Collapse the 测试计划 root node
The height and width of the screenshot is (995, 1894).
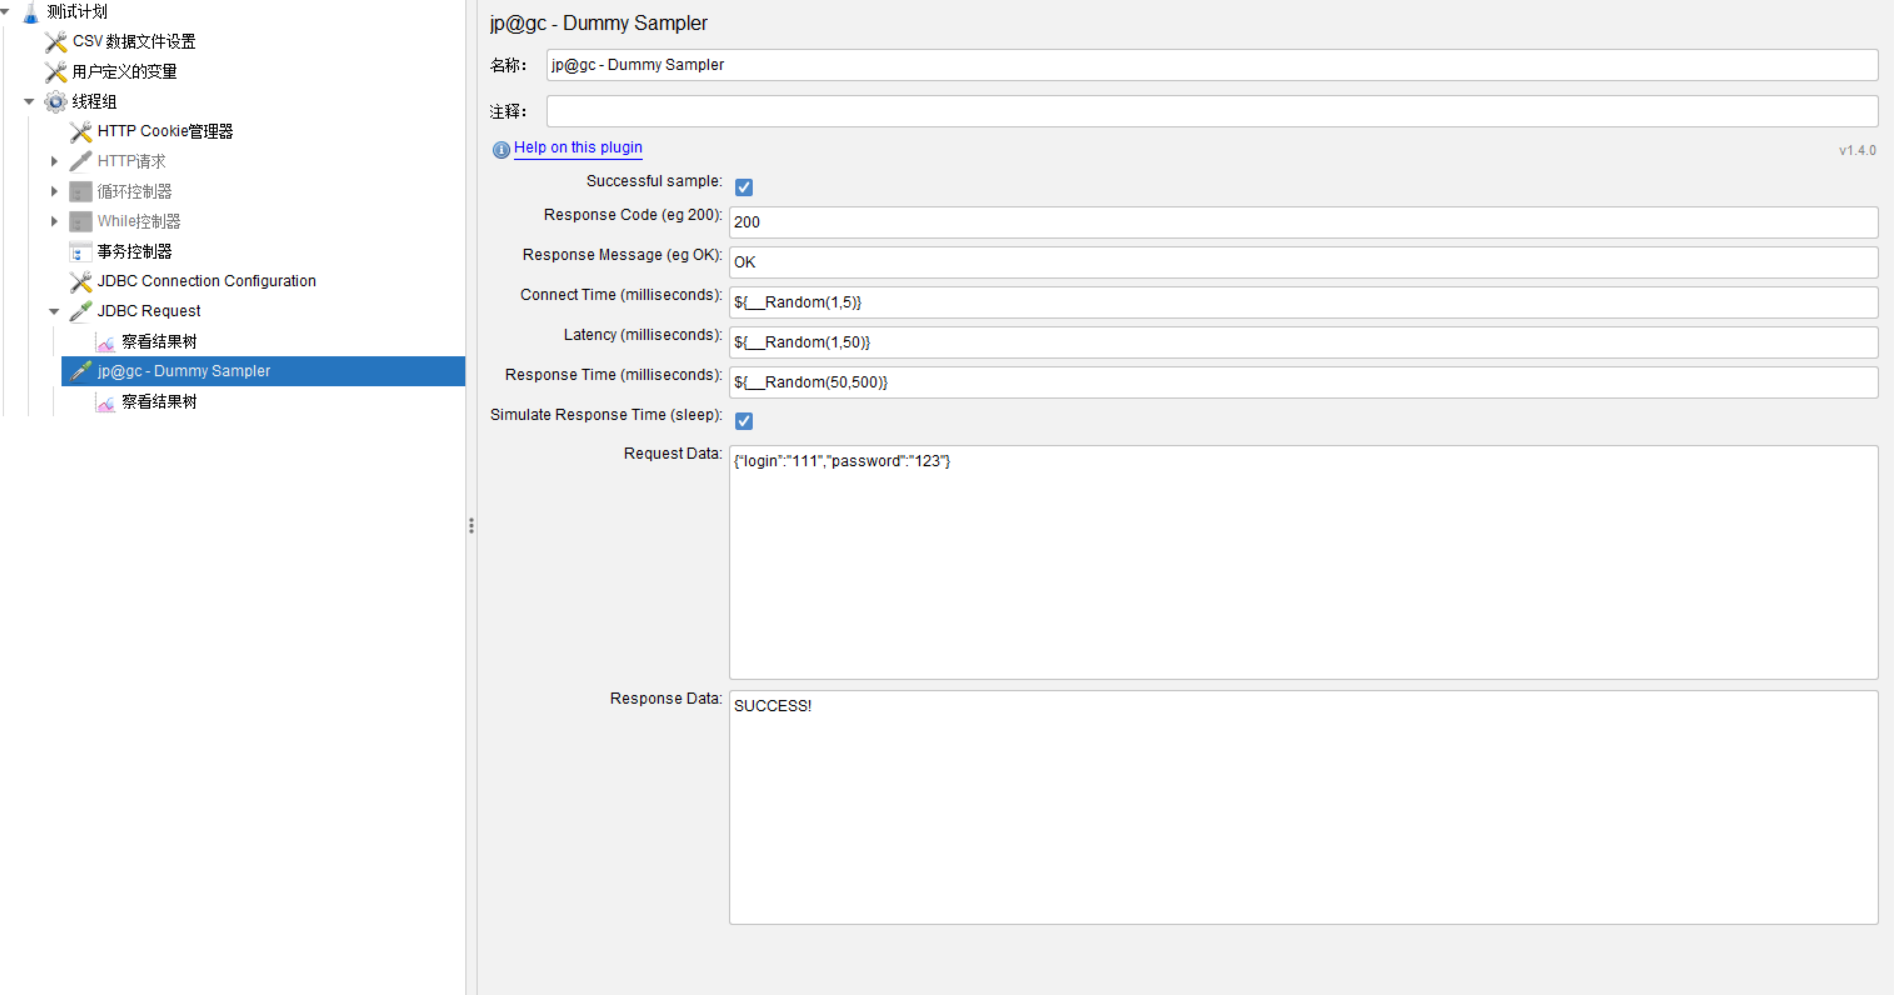pyautogui.click(x=5, y=12)
